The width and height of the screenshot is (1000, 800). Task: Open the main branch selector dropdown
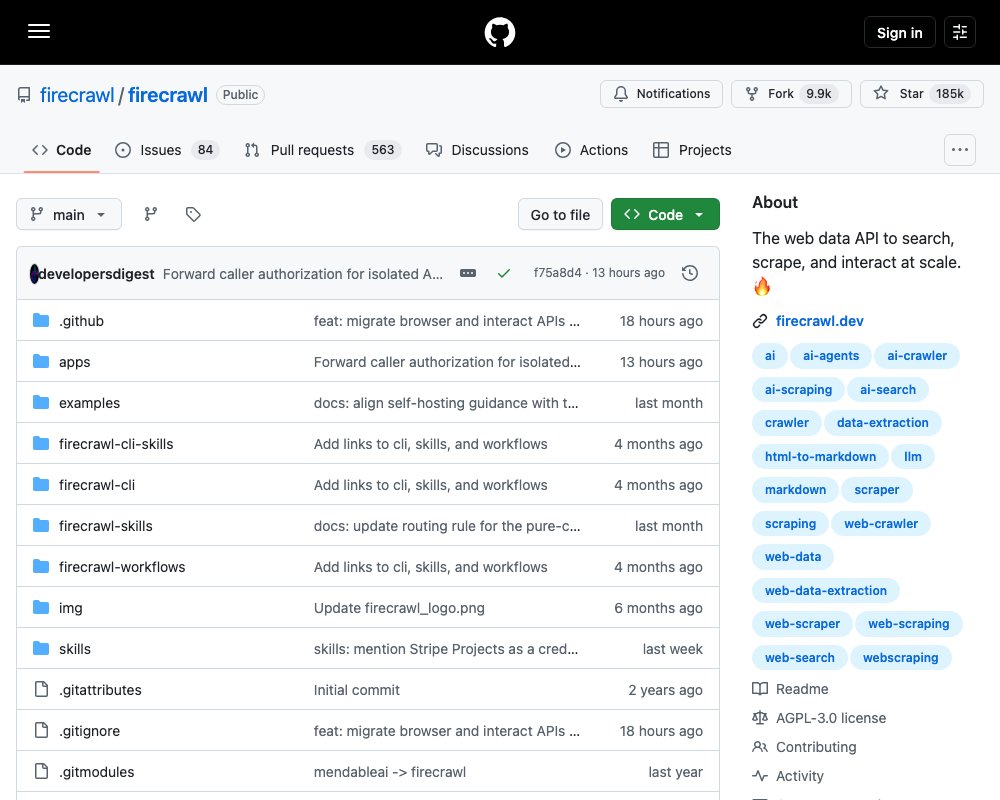(x=69, y=214)
